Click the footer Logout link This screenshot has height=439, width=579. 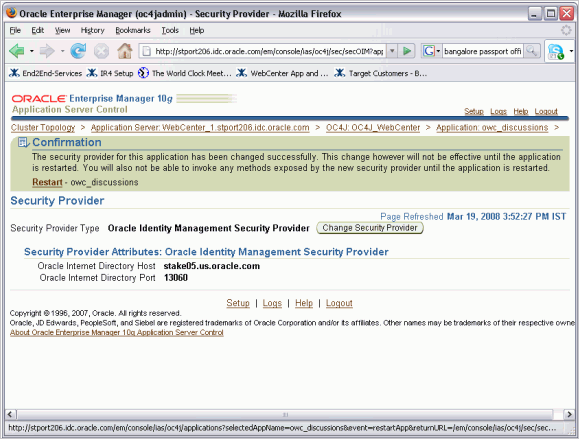pyautogui.click(x=339, y=303)
